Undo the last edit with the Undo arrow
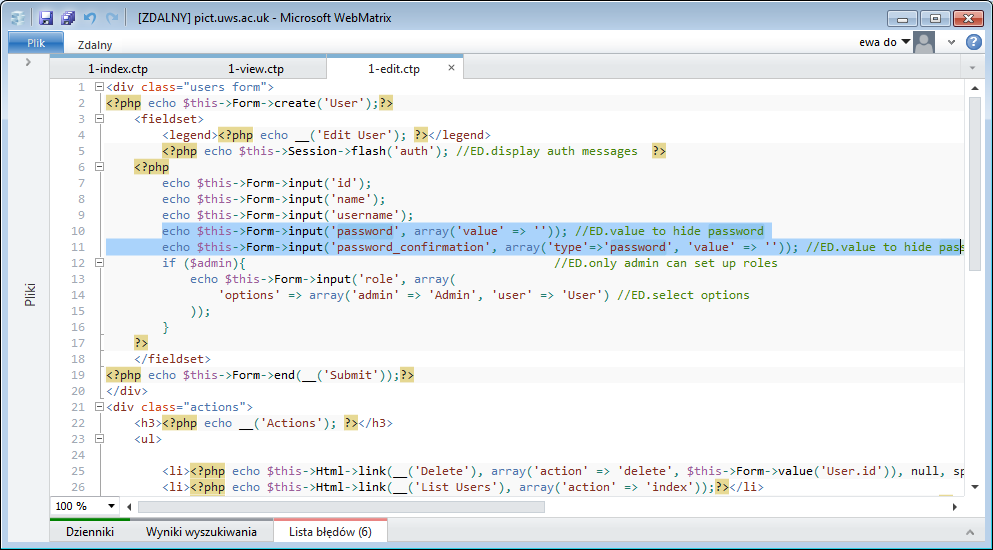 [x=90, y=18]
